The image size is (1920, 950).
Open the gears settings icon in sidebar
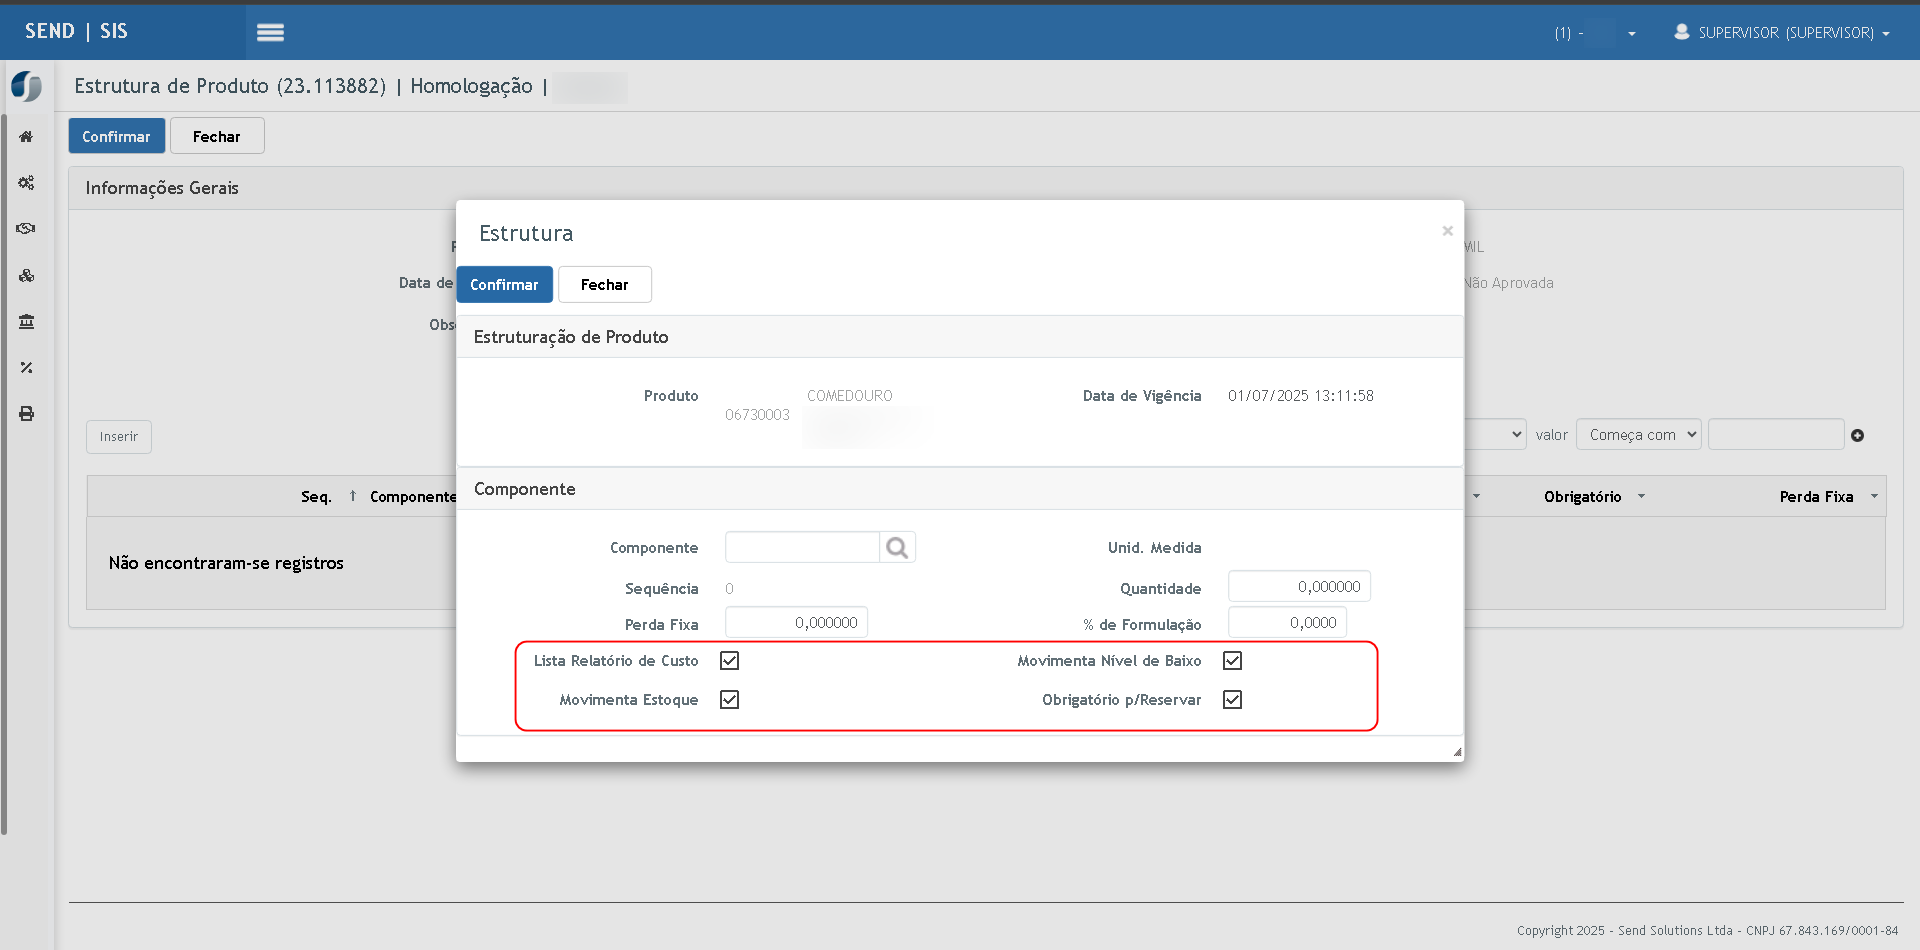click(26, 183)
